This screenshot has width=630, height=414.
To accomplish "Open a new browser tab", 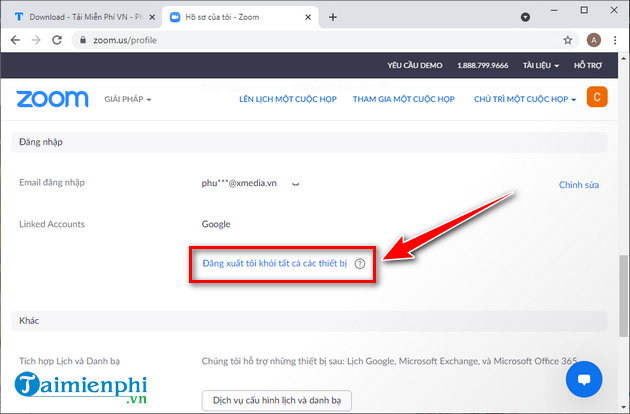I will [333, 17].
